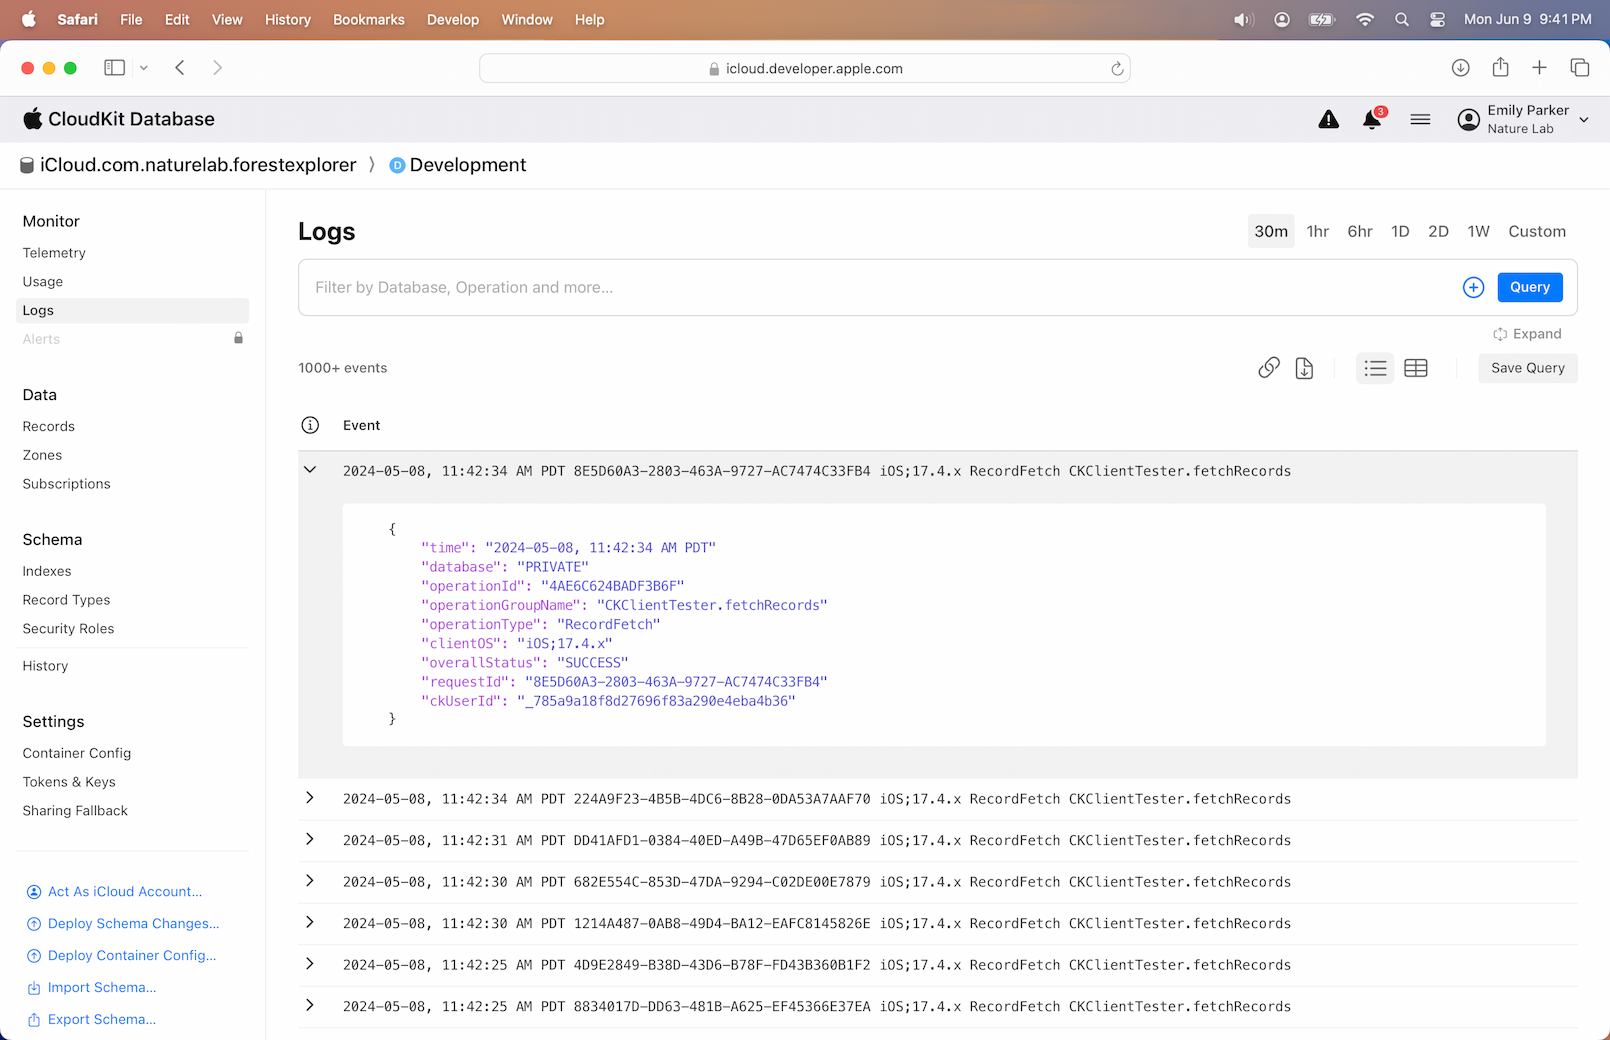Click the warning triangle alert icon
This screenshot has height=1040, width=1610.
(x=1328, y=120)
